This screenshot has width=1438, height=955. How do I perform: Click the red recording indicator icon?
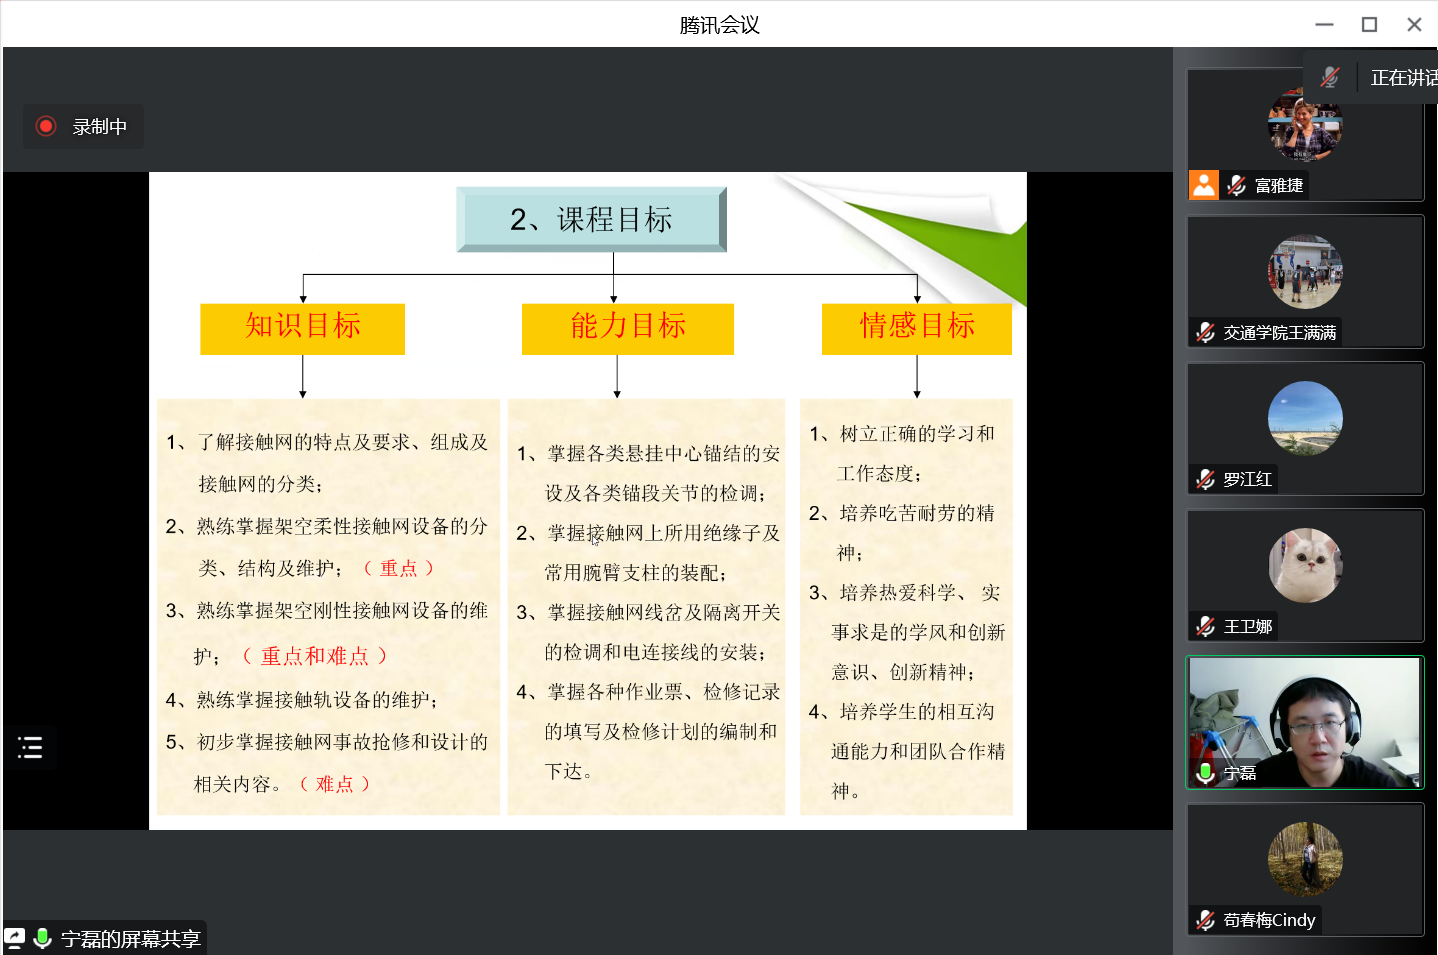[x=45, y=126]
